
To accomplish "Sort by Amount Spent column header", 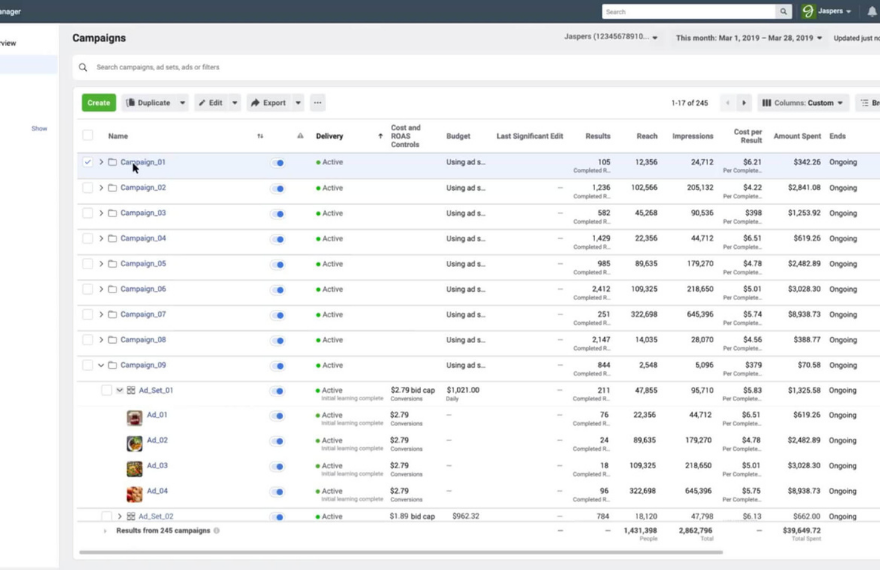I will click(x=797, y=136).
